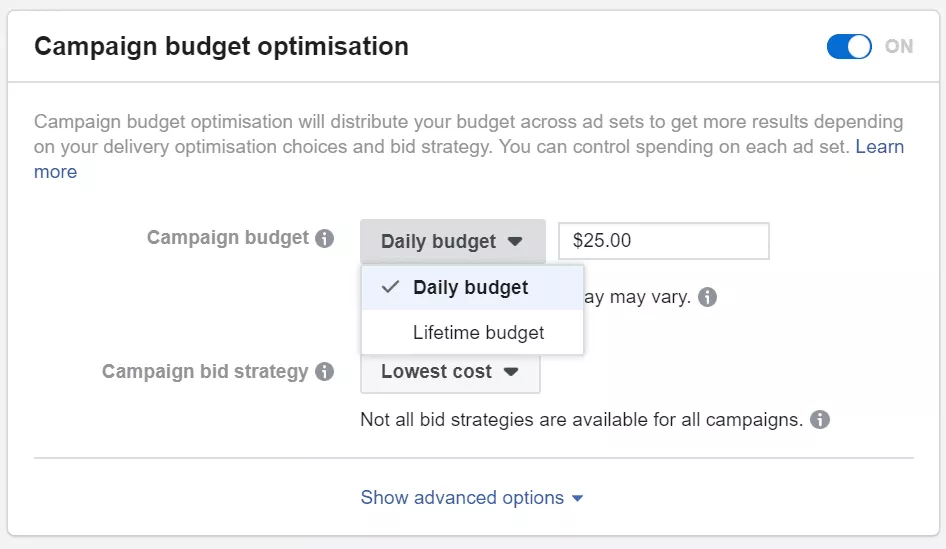Click the info icon after "may vary"
The height and width of the screenshot is (549, 946).
click(708, 297)
